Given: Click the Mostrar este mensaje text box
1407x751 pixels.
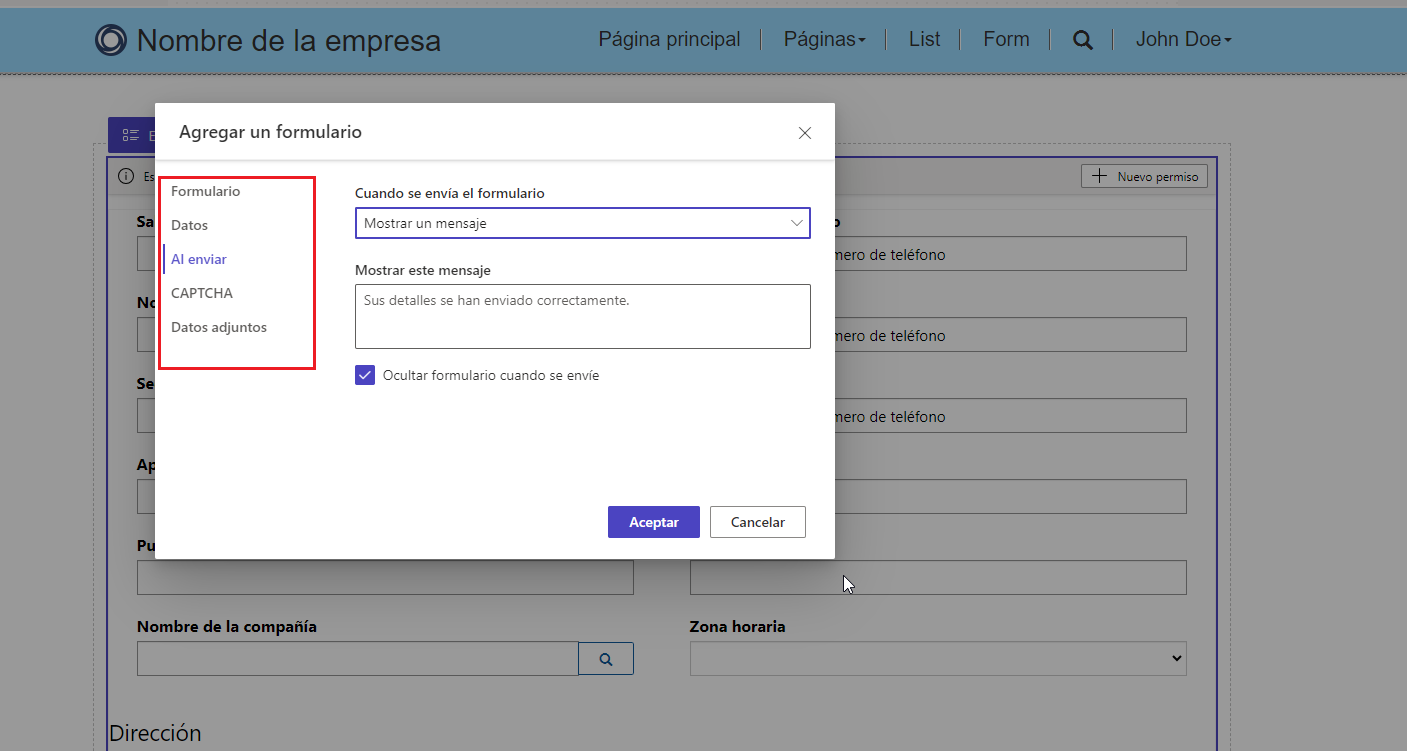Looking at the screenshot, I should click(x=583, y=316).
